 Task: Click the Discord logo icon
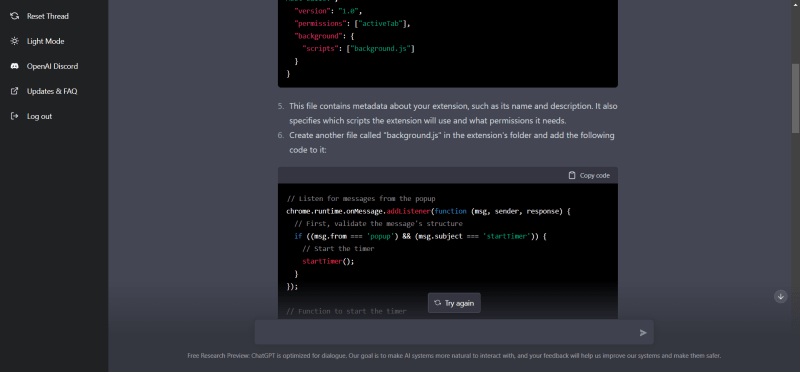pyautogui.click(x=15, y=66)
